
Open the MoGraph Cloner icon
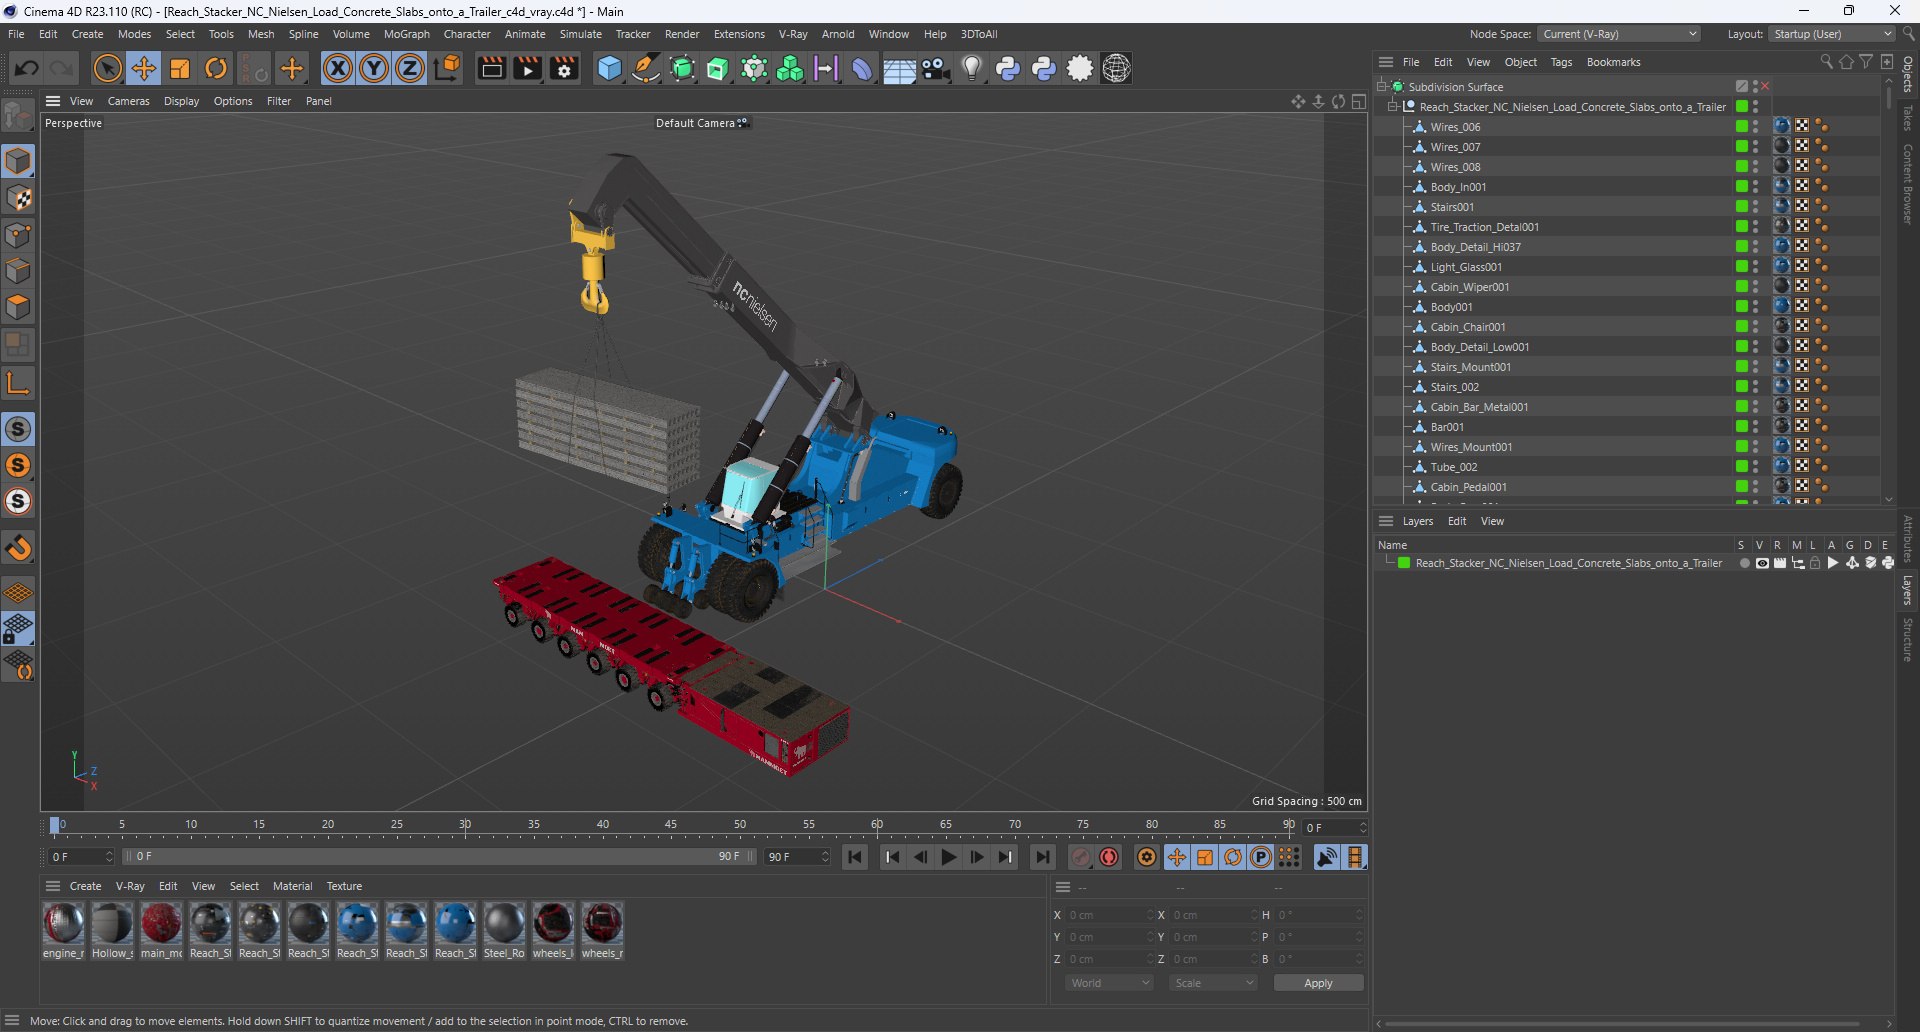click(790, 68)
